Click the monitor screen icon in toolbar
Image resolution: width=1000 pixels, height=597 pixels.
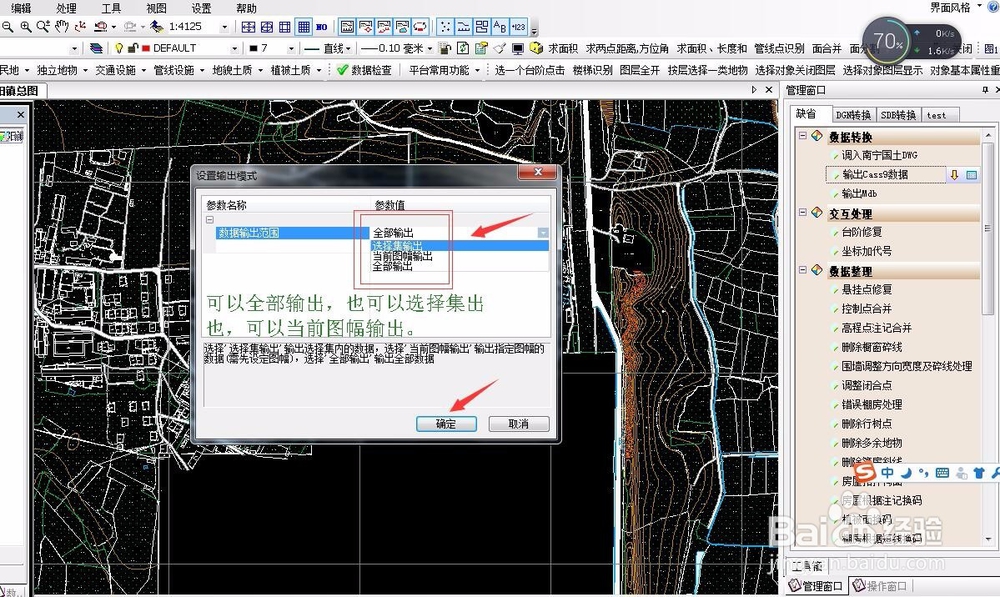click(517, 48)
